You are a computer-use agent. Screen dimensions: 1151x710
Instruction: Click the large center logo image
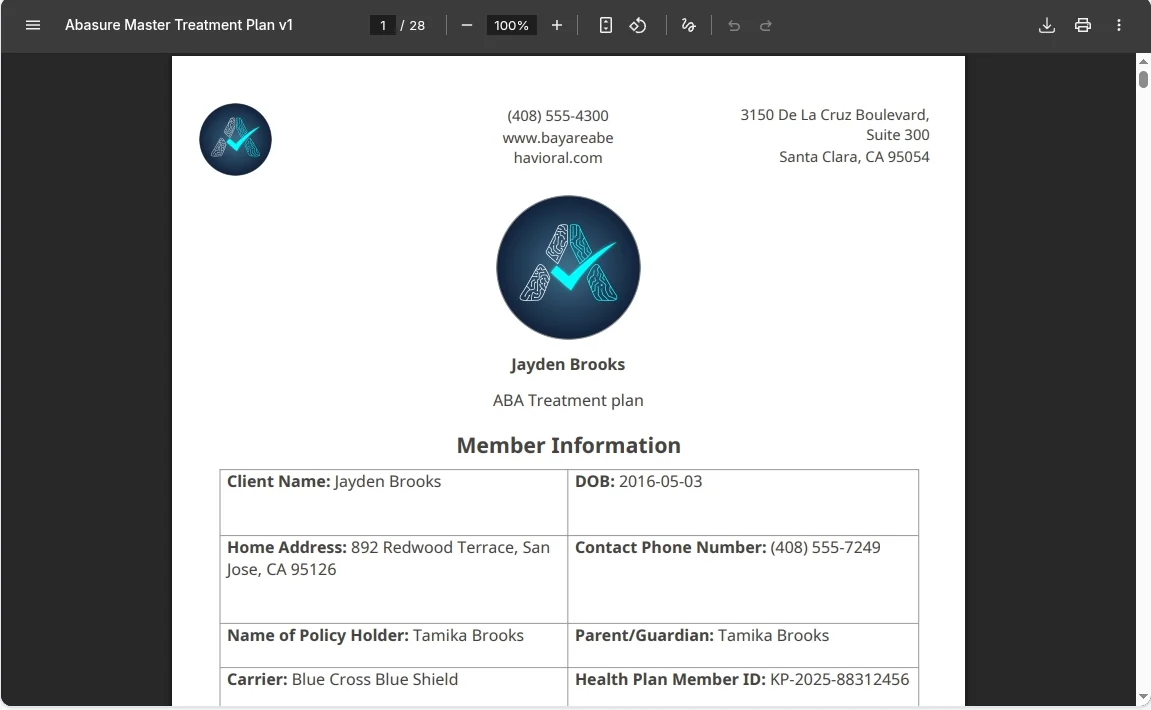coord(568,267)
